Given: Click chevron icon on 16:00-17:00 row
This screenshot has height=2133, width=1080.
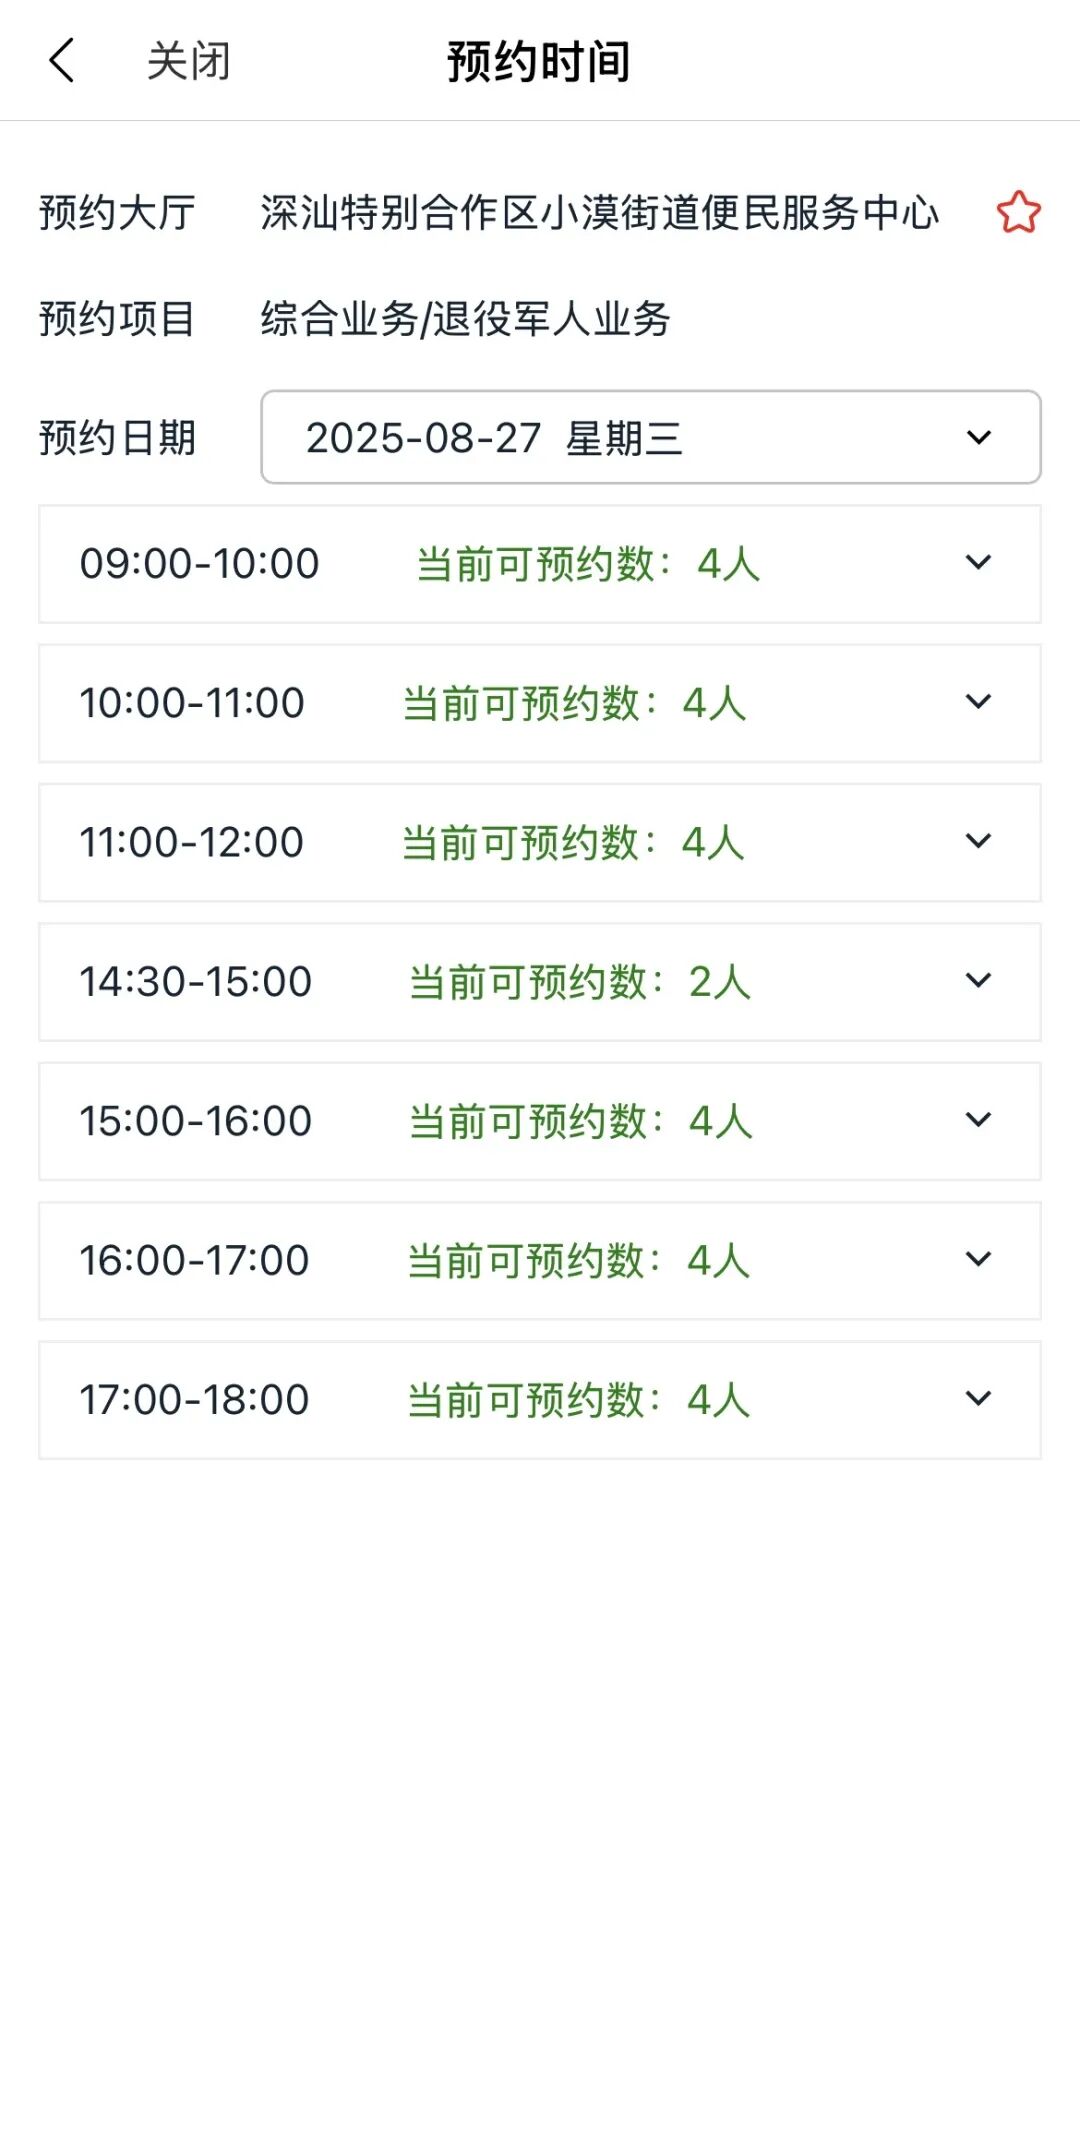Looking at the screenshot, I should coord(978,1260).
